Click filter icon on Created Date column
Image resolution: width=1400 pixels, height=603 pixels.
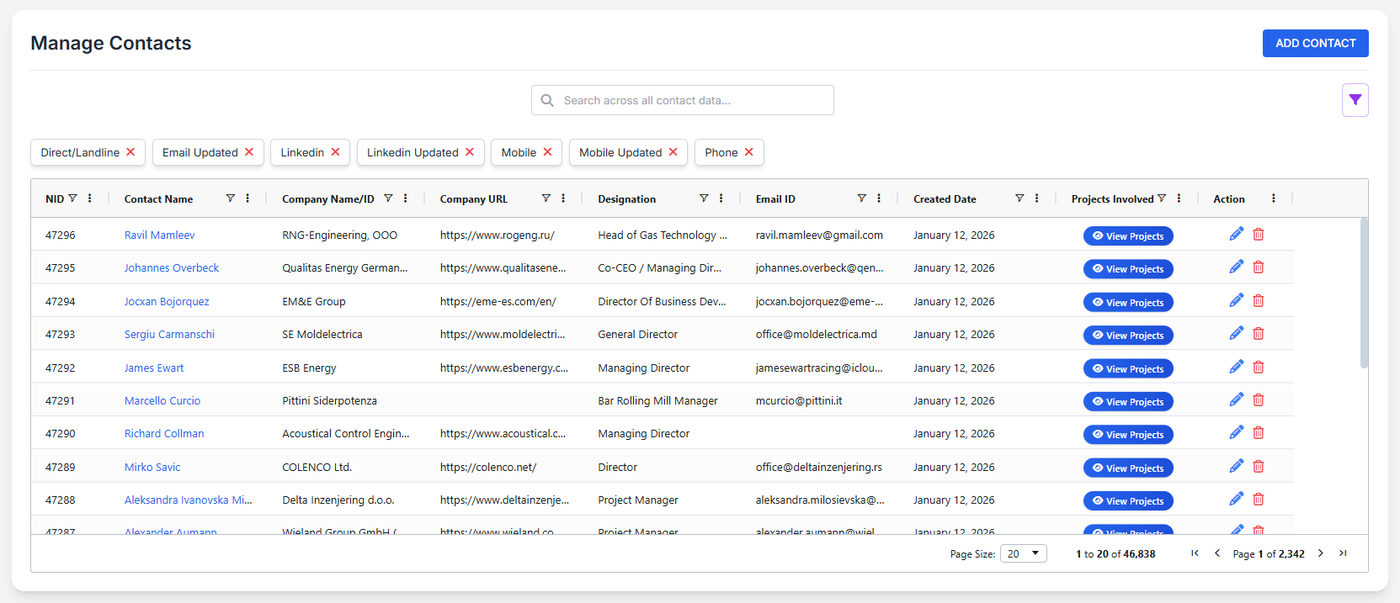(x=1019, y=199)
